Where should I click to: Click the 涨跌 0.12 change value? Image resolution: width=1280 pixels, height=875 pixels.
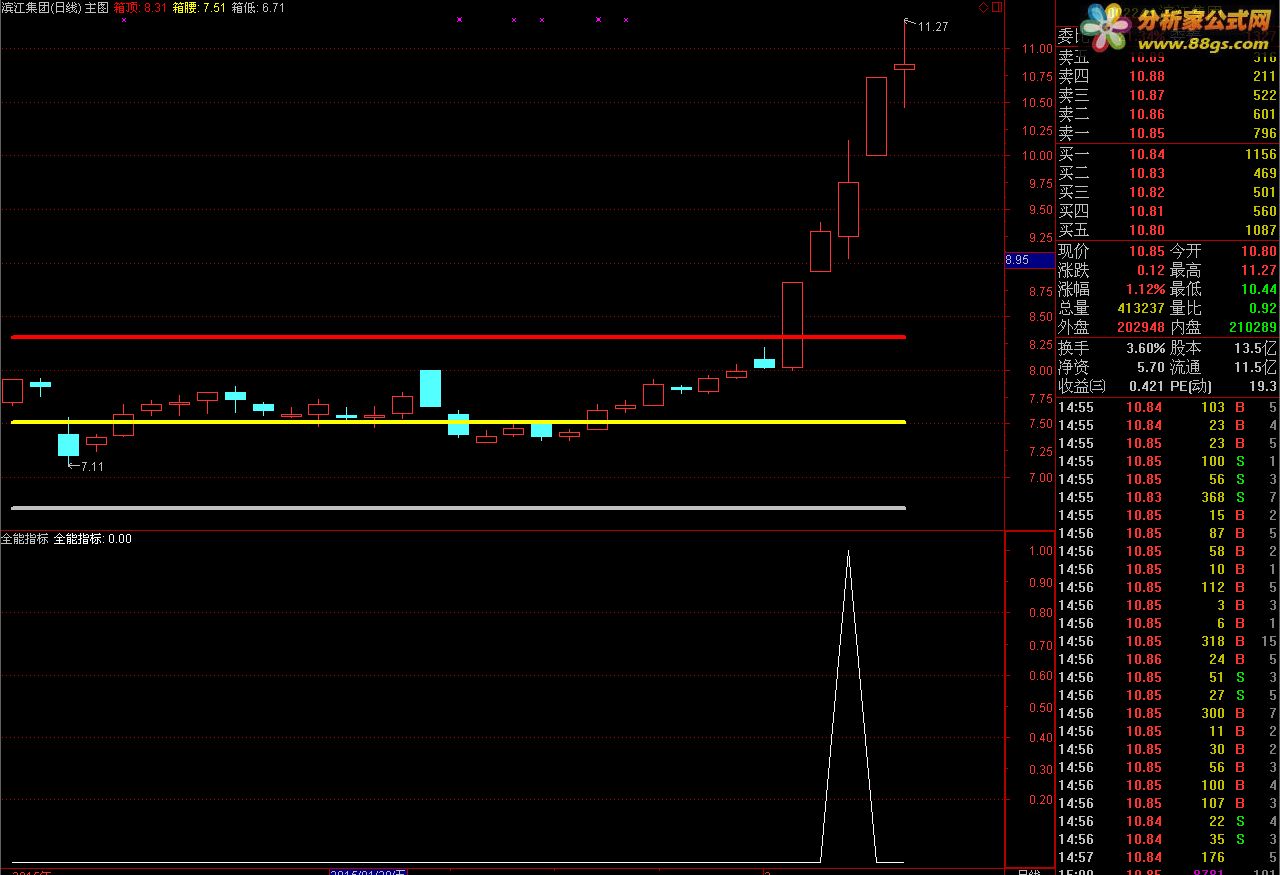[1151, 270]
